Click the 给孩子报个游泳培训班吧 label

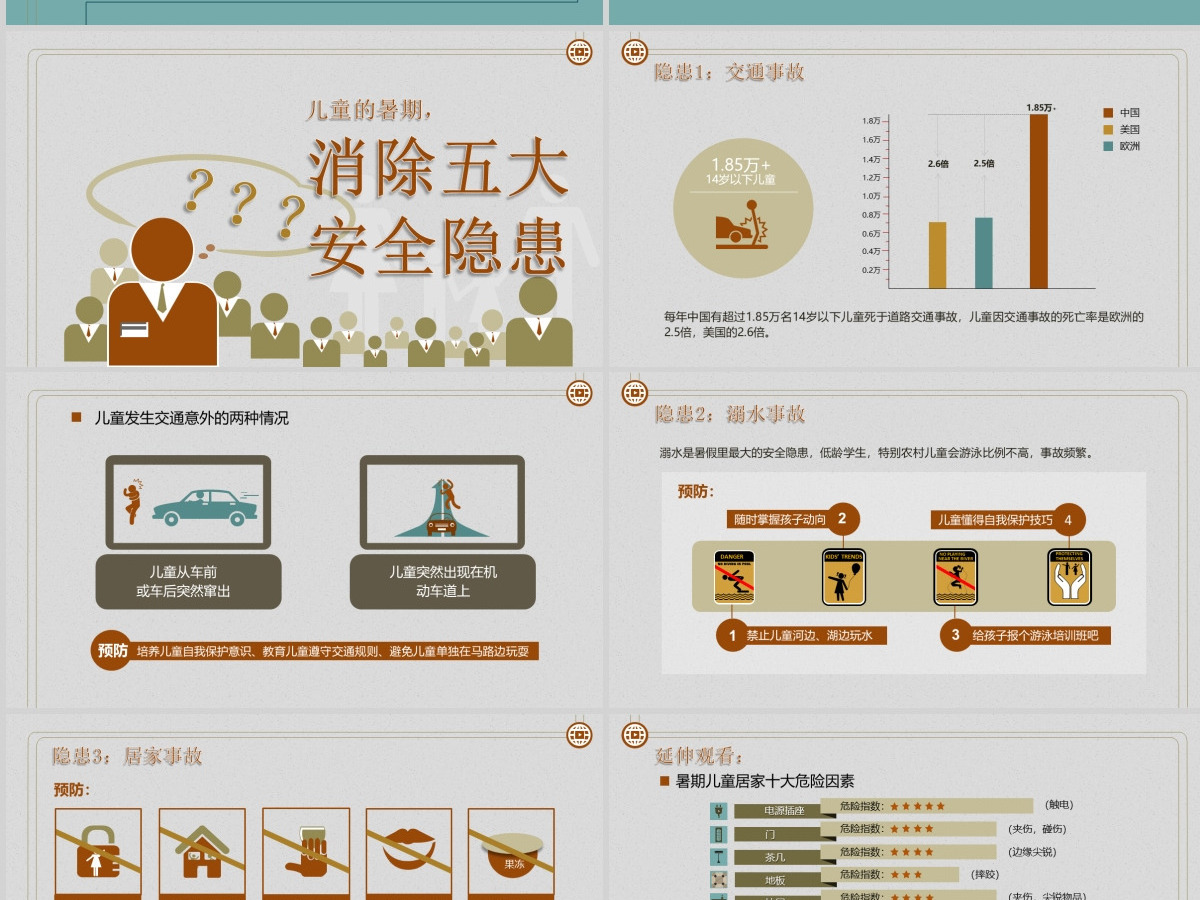pyautogui.click(x=1040, y=636)
